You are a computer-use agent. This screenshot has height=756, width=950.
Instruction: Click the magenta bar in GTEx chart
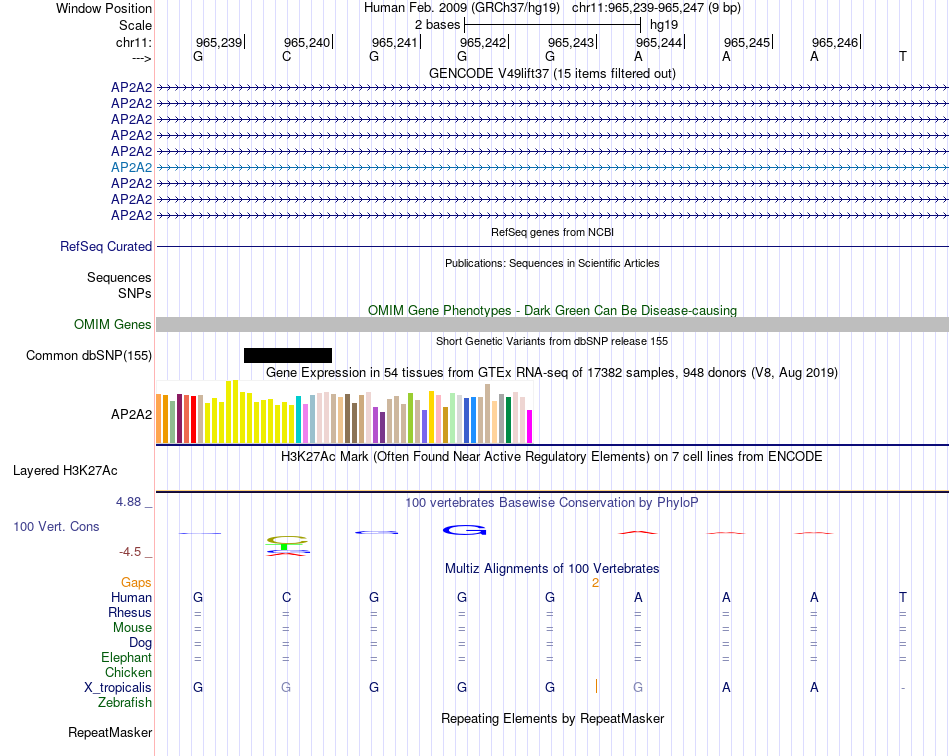tap(530, 426)
